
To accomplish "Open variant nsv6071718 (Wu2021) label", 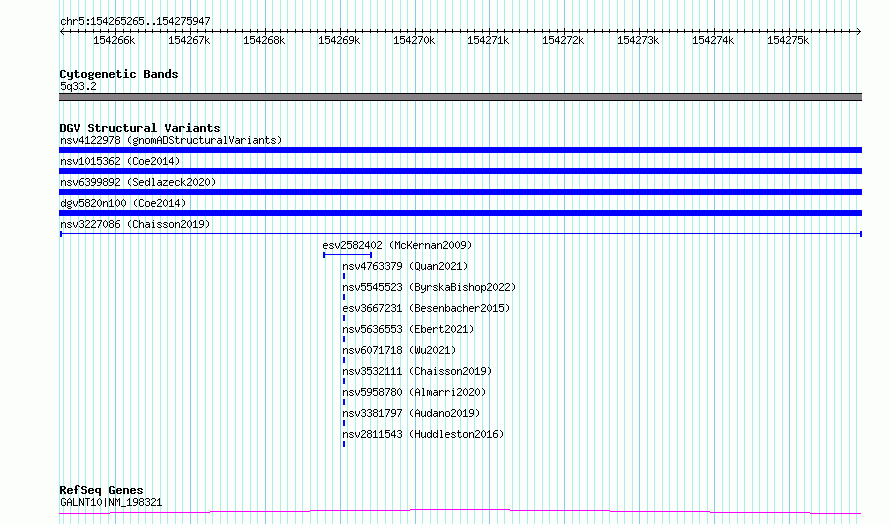I will [399, 350].
